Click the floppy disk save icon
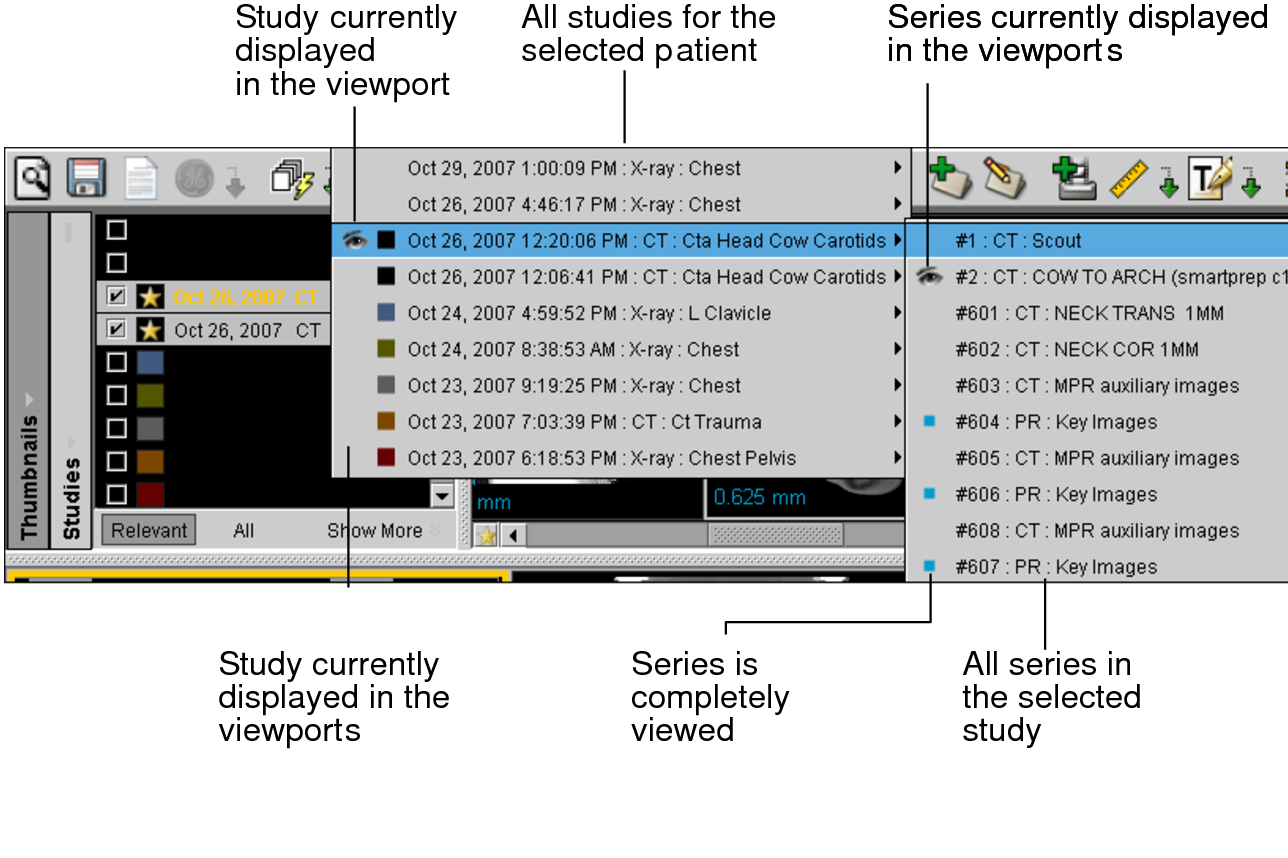Viewport: 1288px width, 858px height. pyautogui.click(x=86, y=180)
